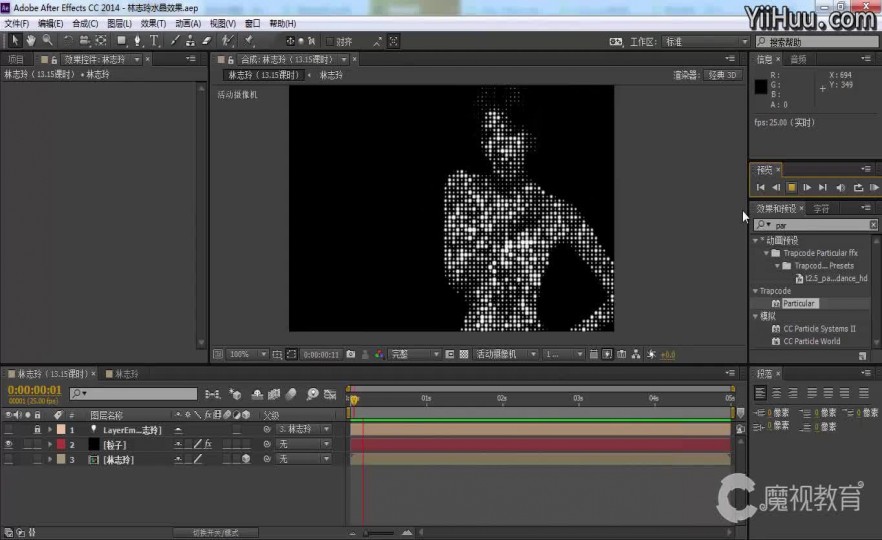Switch to the 音频 panel tab
This screenshot has width=882, height=540.
(798, 59)
